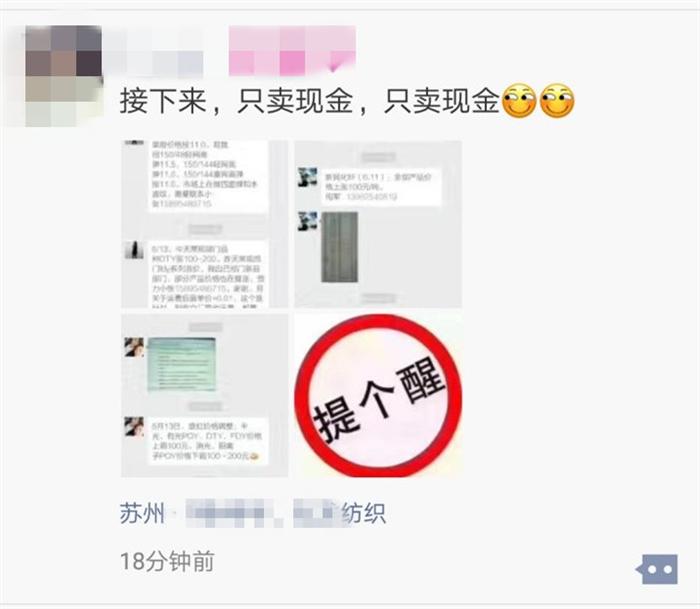
Task: Open the 提个醒 red circle image
Action: pyautogui.click(x=378, y=395)
